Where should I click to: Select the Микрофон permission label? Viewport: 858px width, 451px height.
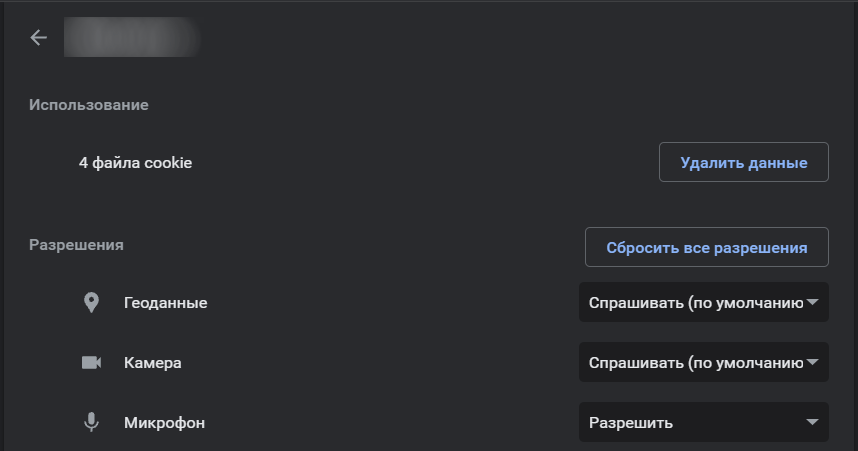click(x=165, y=423)
